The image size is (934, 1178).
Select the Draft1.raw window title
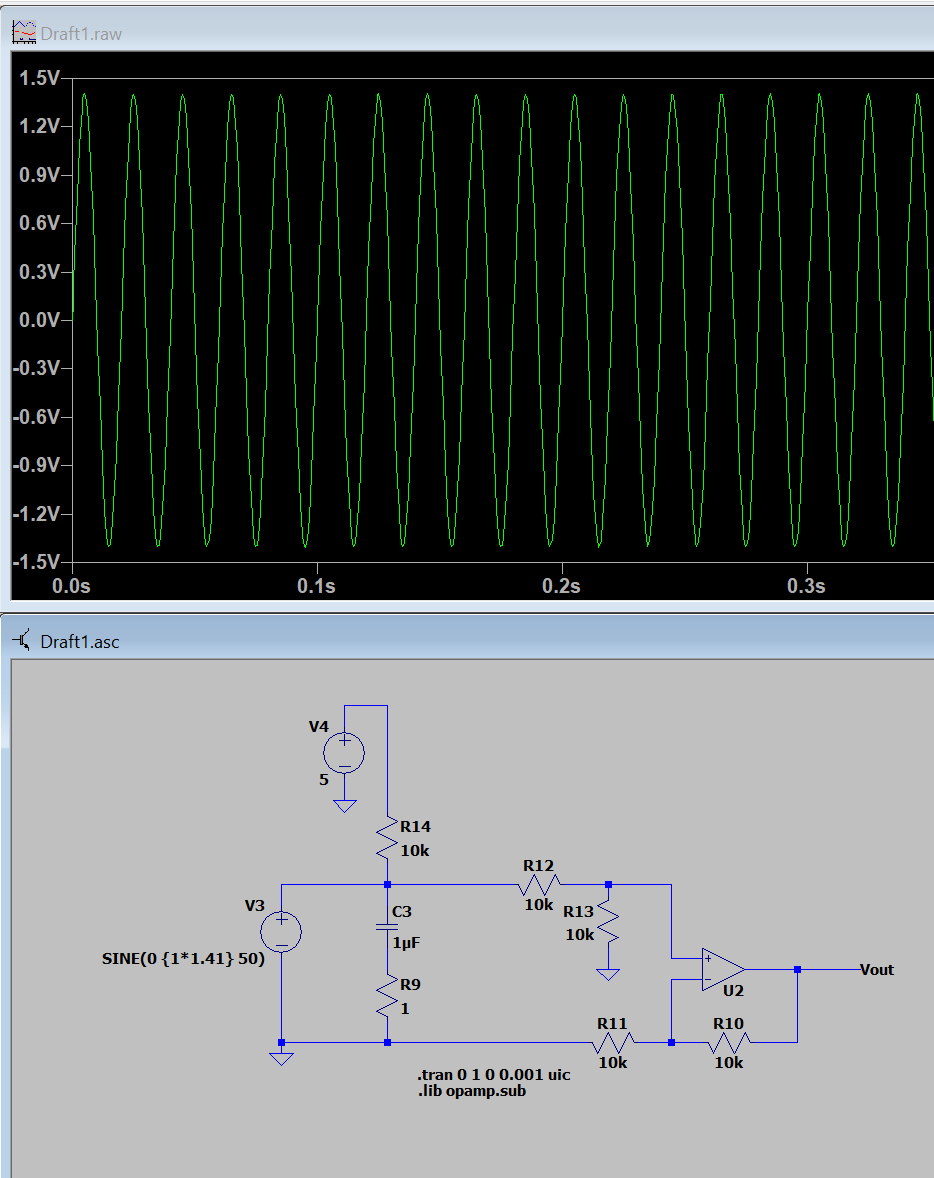(80, 34)
